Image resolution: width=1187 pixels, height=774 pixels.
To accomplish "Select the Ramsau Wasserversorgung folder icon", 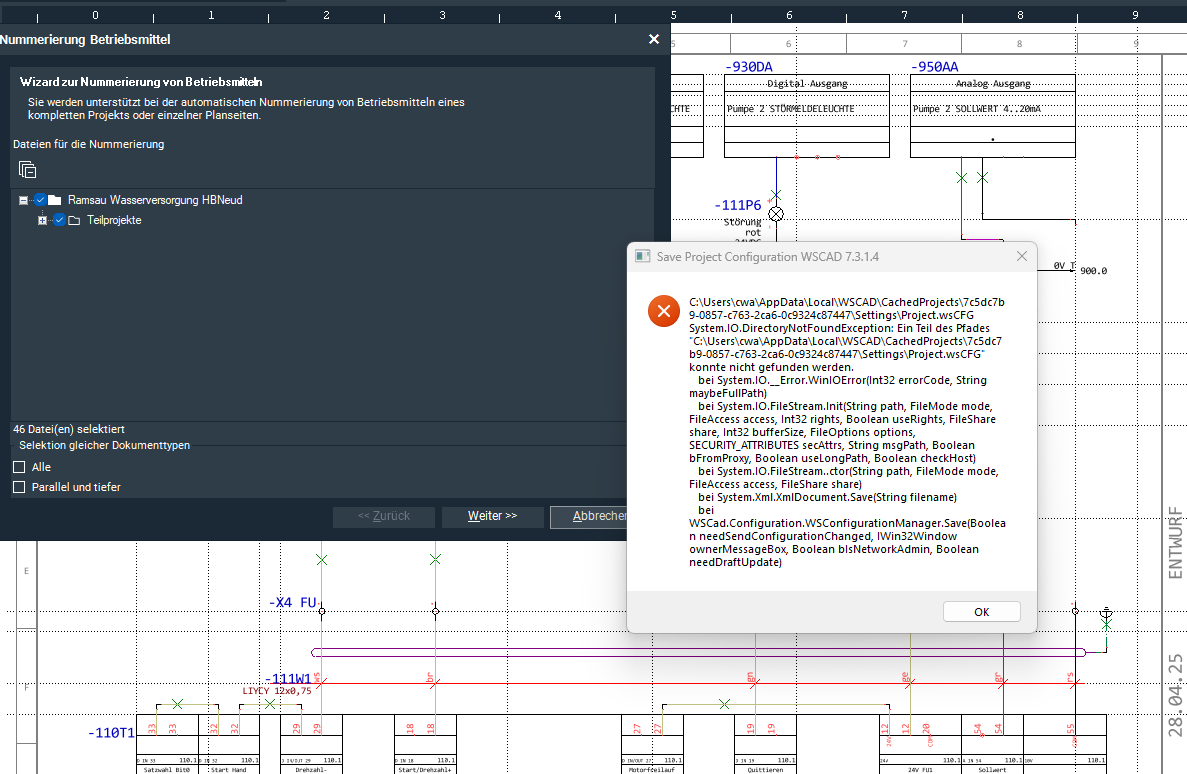I will (x=55, y=200).
